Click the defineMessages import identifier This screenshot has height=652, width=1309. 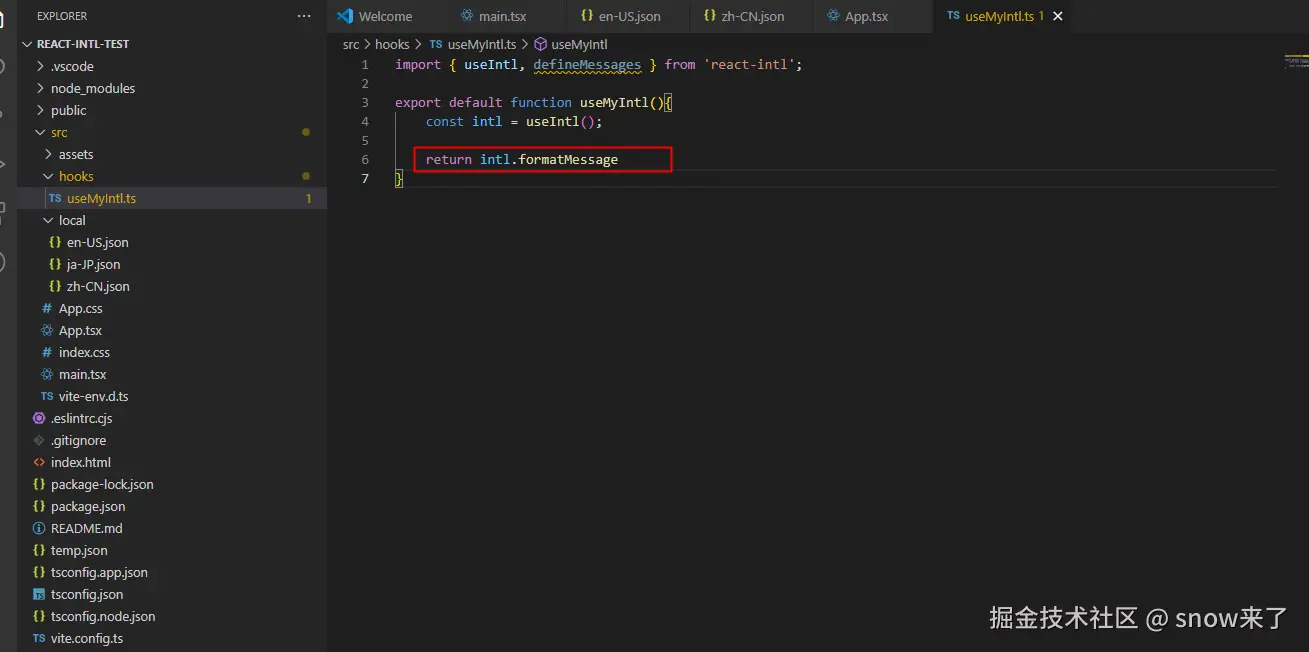pyautogui.click(x=587, y=64)
